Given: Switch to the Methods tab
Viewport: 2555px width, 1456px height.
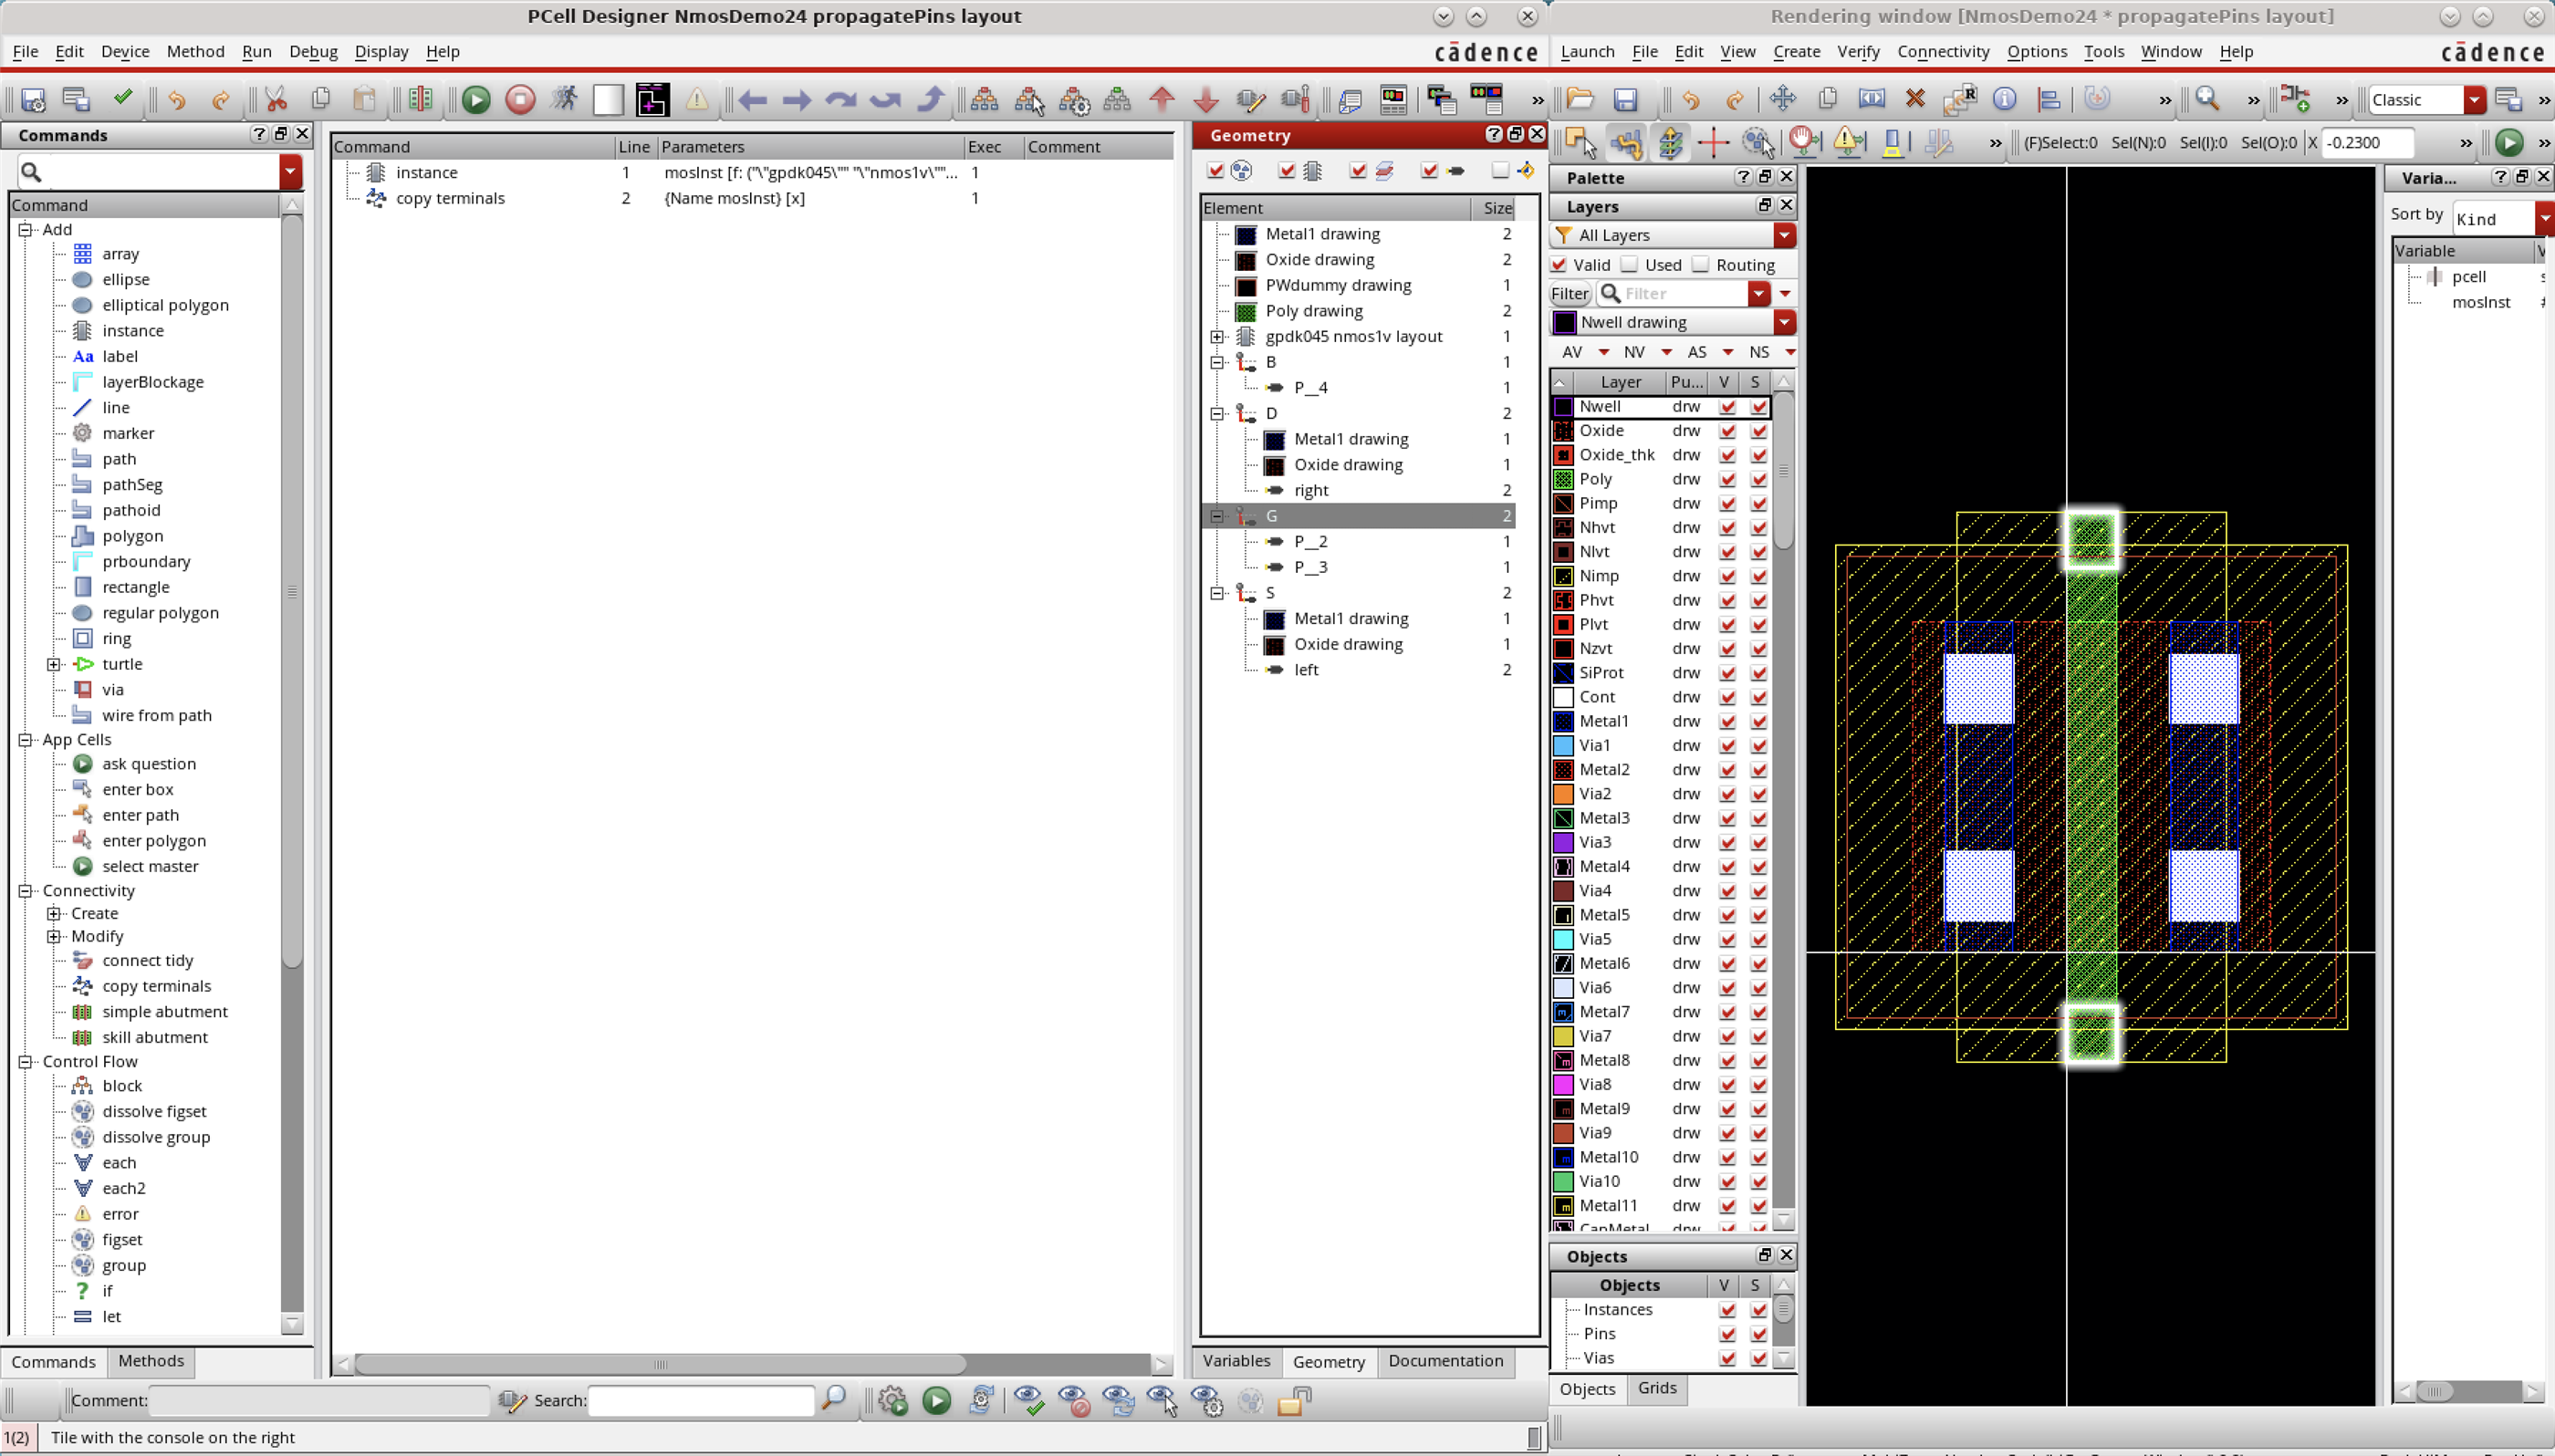Looking at the screenshot, I should (151, 1361).
